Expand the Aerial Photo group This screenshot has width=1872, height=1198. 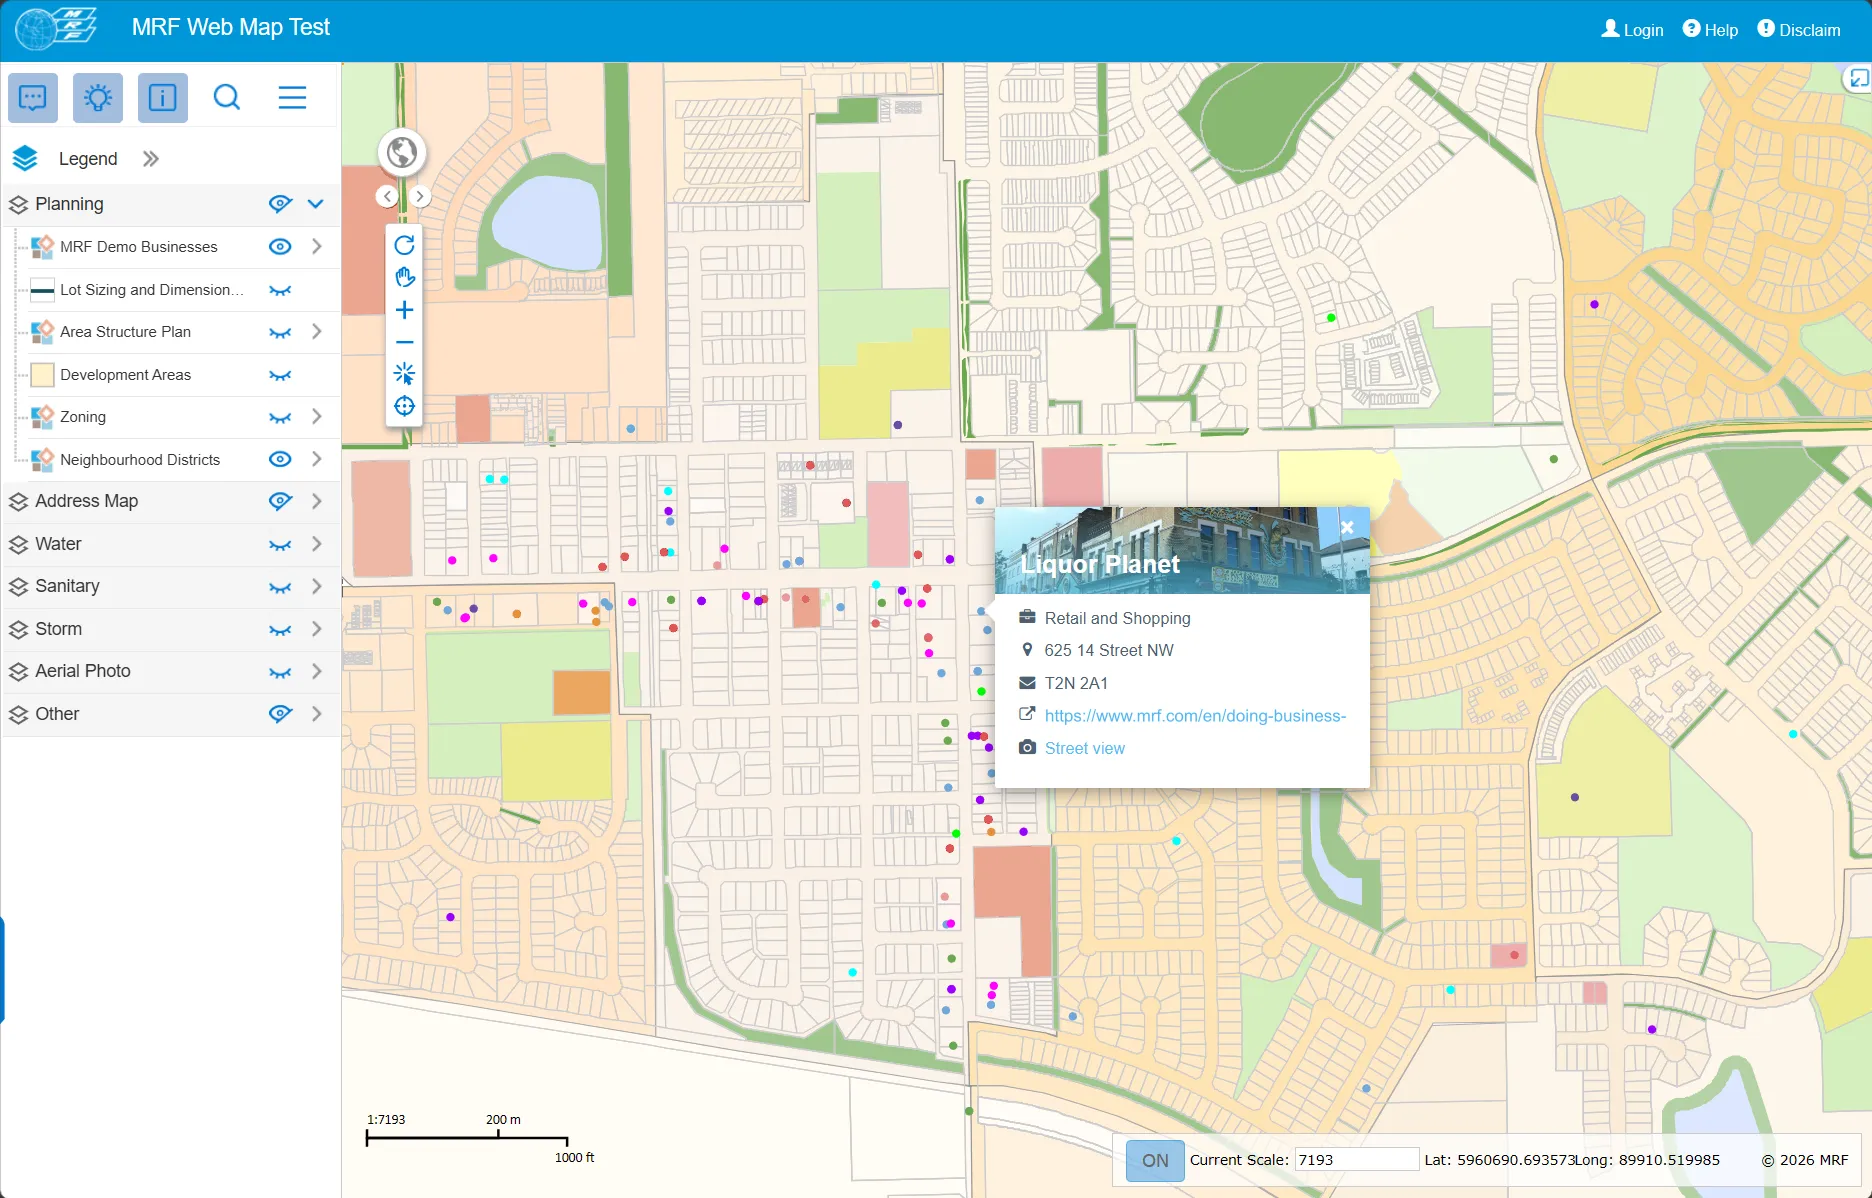pyautogui.click(x=316, y=671)
